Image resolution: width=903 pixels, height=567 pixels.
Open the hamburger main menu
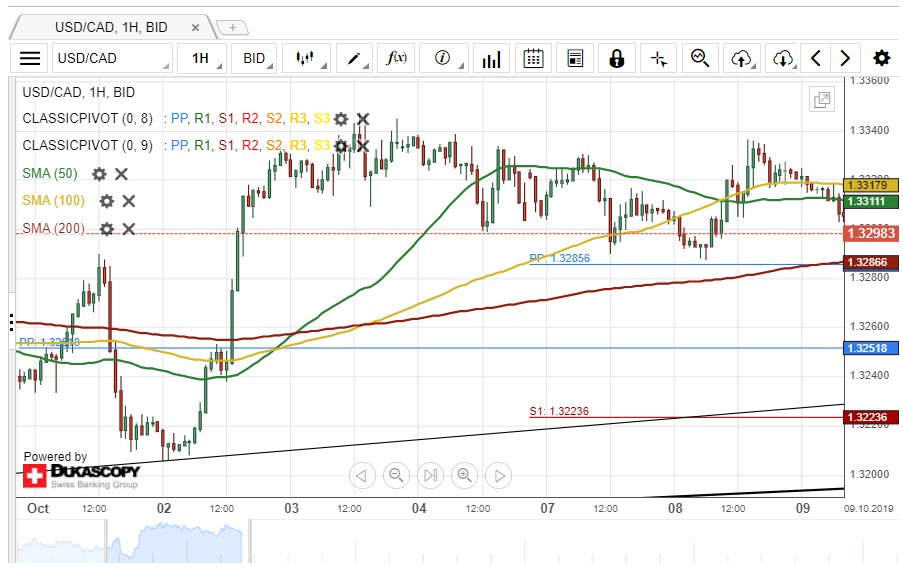31,58
